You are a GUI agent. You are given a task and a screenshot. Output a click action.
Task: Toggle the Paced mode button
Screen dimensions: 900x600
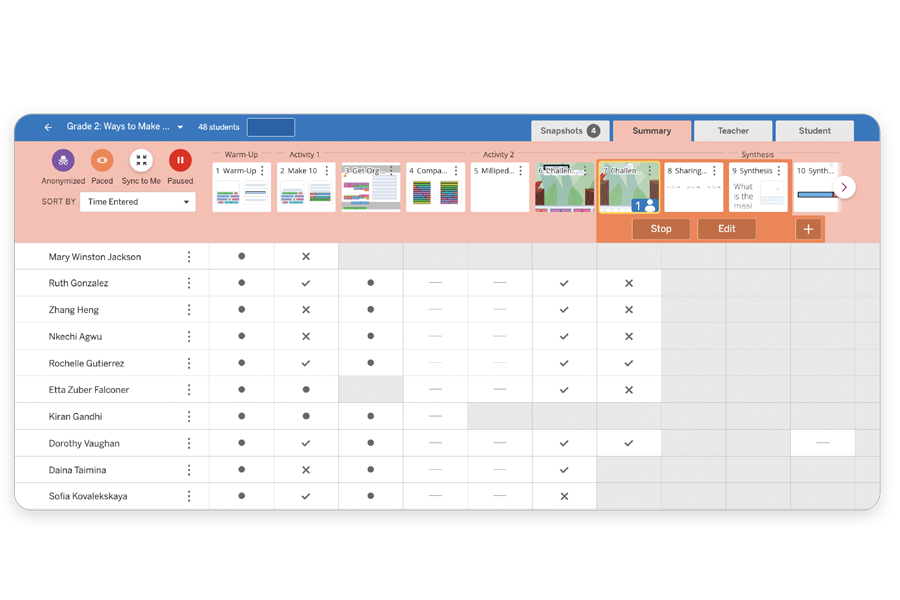click(102, 161)
